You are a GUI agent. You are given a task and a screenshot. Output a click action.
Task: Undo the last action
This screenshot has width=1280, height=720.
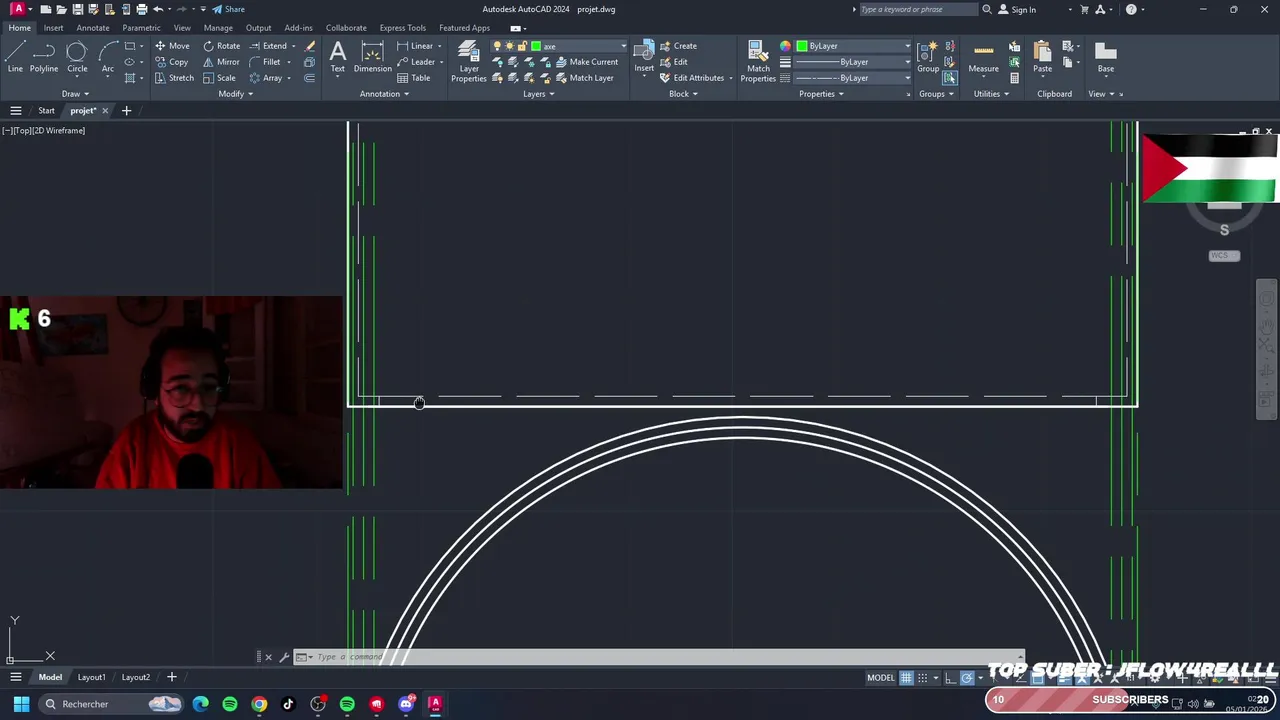pyautogui.click(x=158, y=9)
